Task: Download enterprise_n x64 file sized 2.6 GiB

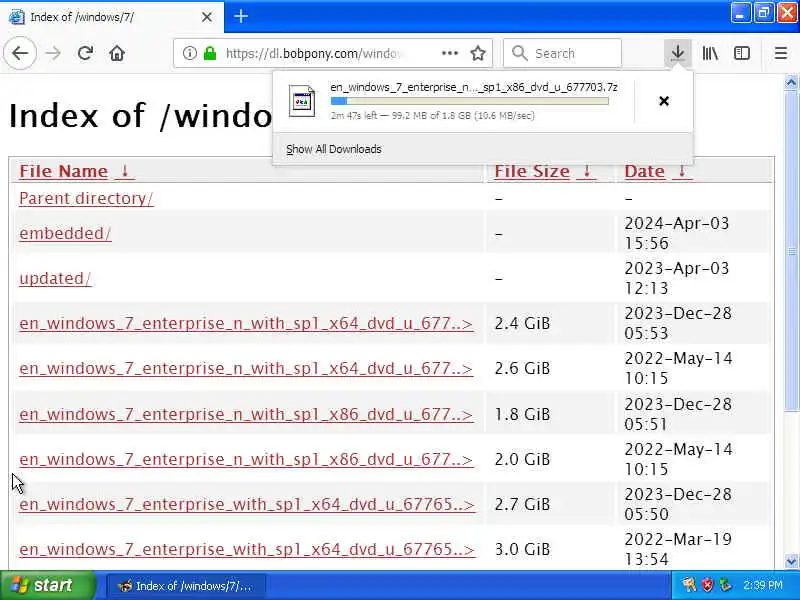Action: [x=246, y=368]
